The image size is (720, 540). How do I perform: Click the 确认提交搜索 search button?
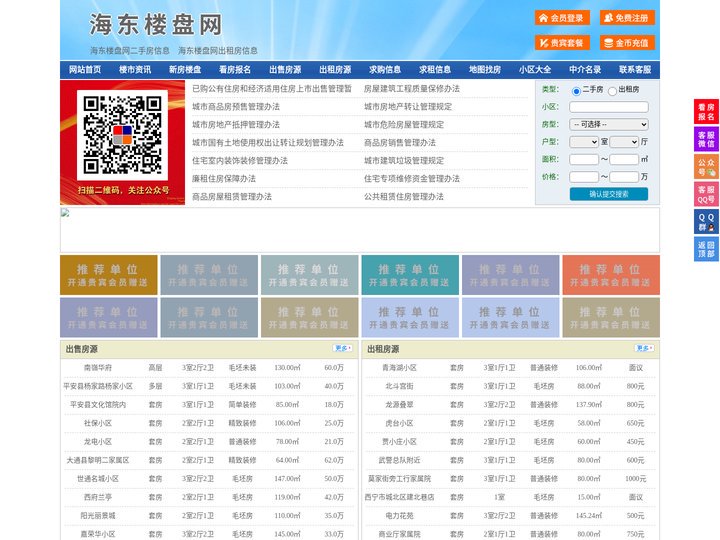609,194
